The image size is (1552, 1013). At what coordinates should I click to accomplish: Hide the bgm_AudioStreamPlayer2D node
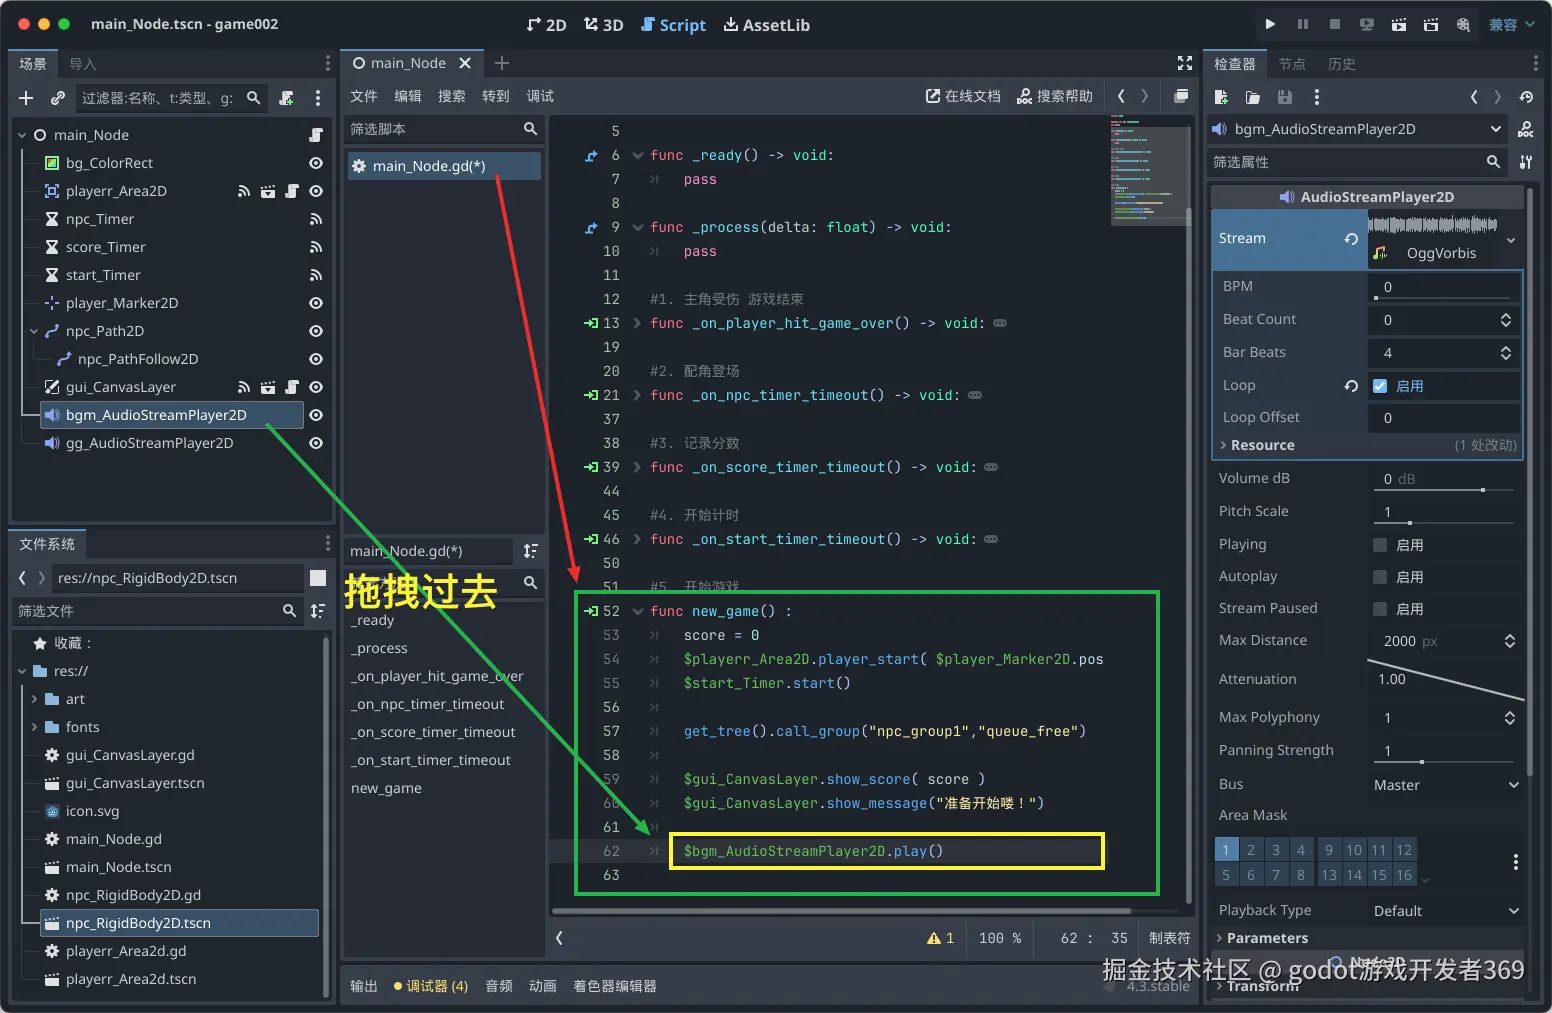316,415
